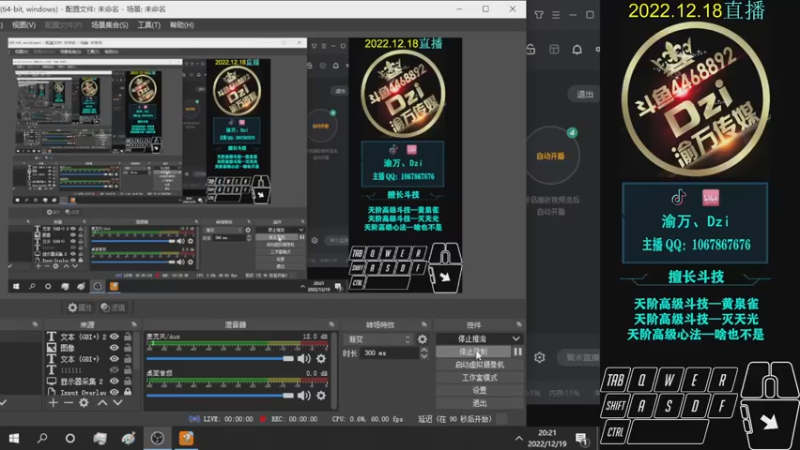This screenshot has height=450, width=800.
Task: Click the Cortana circle on the taskbar
Action: pyautogui.click(x=70, y=438)
